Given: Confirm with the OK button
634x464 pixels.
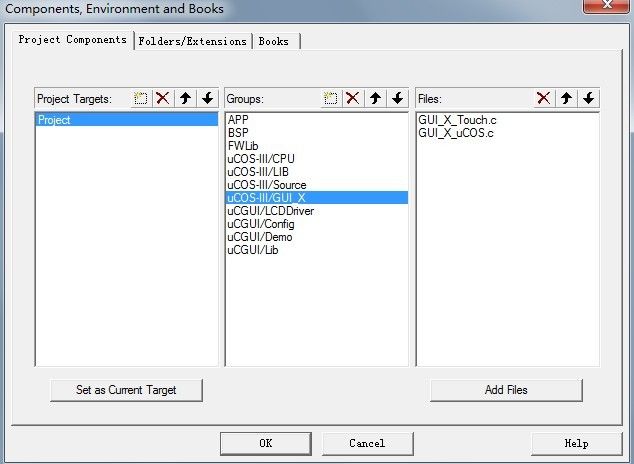Looking at the screenshot, I should [x=266, y=443].
